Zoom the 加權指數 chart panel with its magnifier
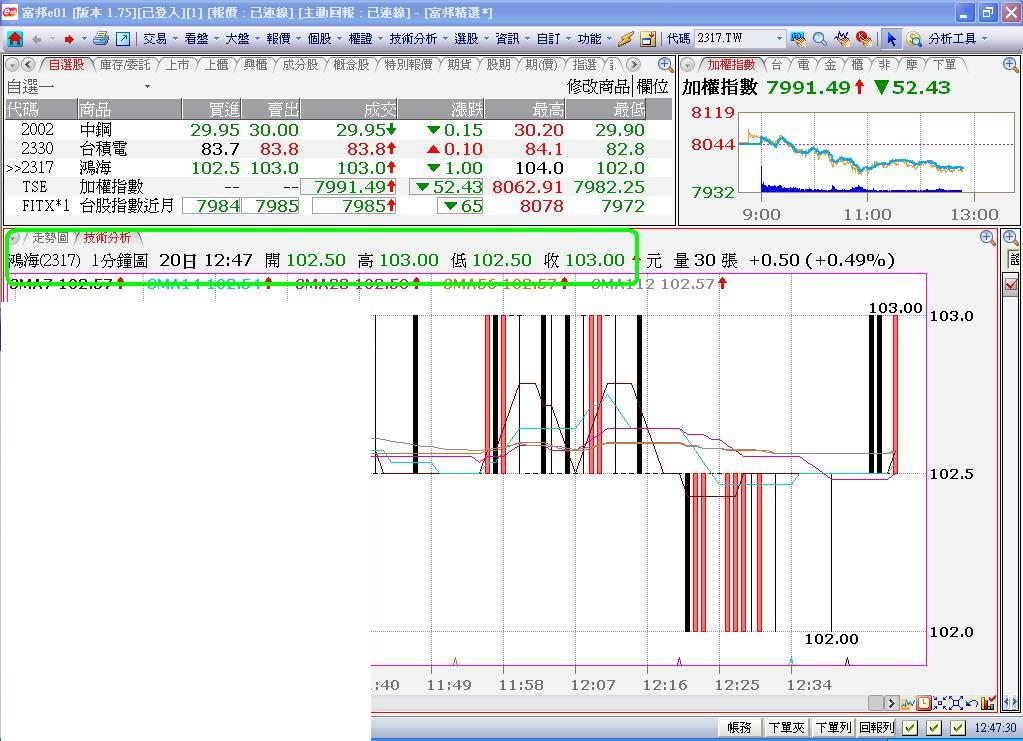1023x741 pixels. [1010, 65]
